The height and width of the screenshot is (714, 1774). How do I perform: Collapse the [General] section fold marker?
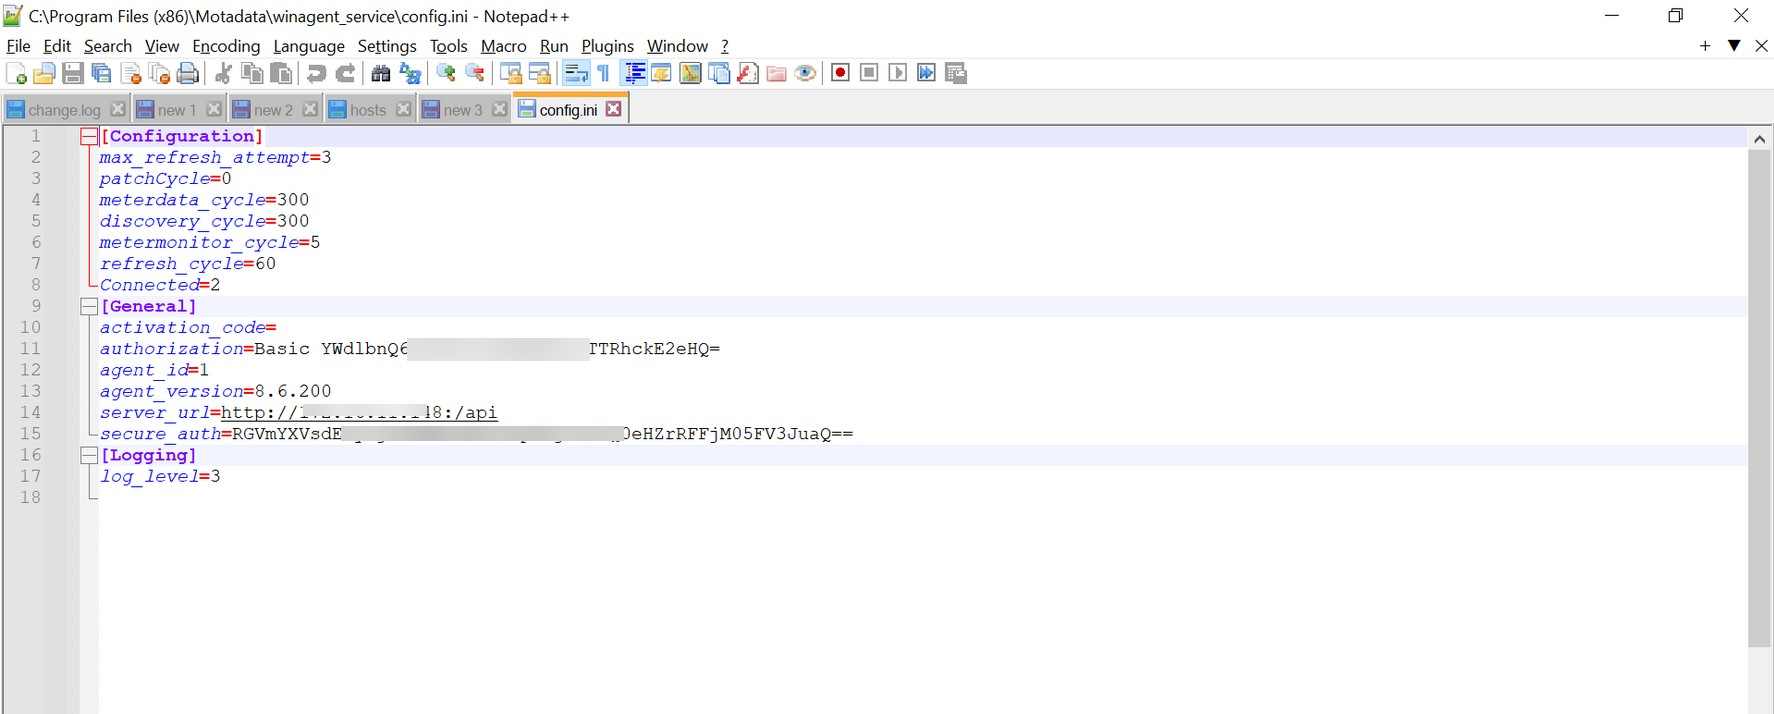[89, 306]
